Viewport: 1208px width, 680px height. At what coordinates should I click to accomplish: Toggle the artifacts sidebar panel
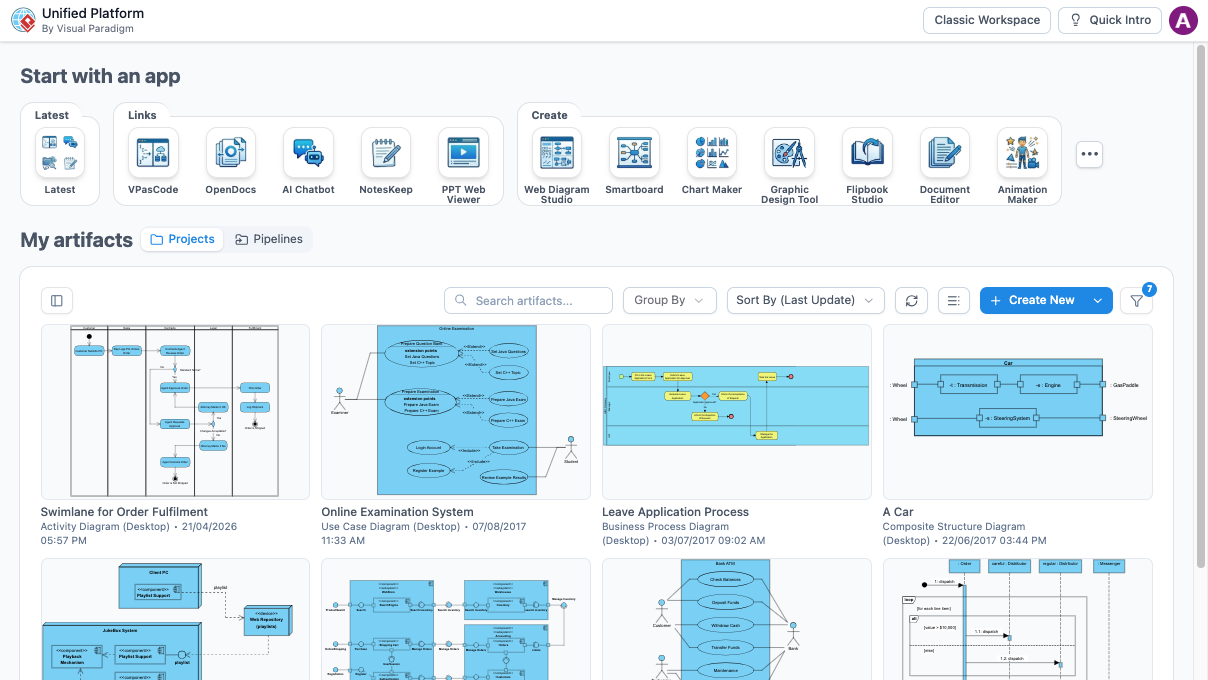click(57, 300)
